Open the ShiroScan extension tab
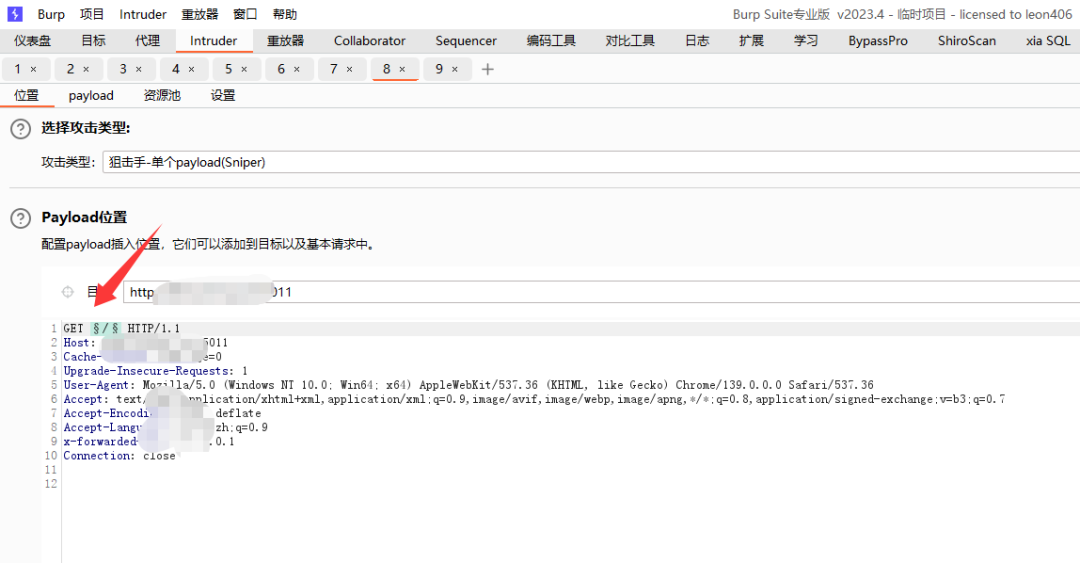 coord(966,41)
